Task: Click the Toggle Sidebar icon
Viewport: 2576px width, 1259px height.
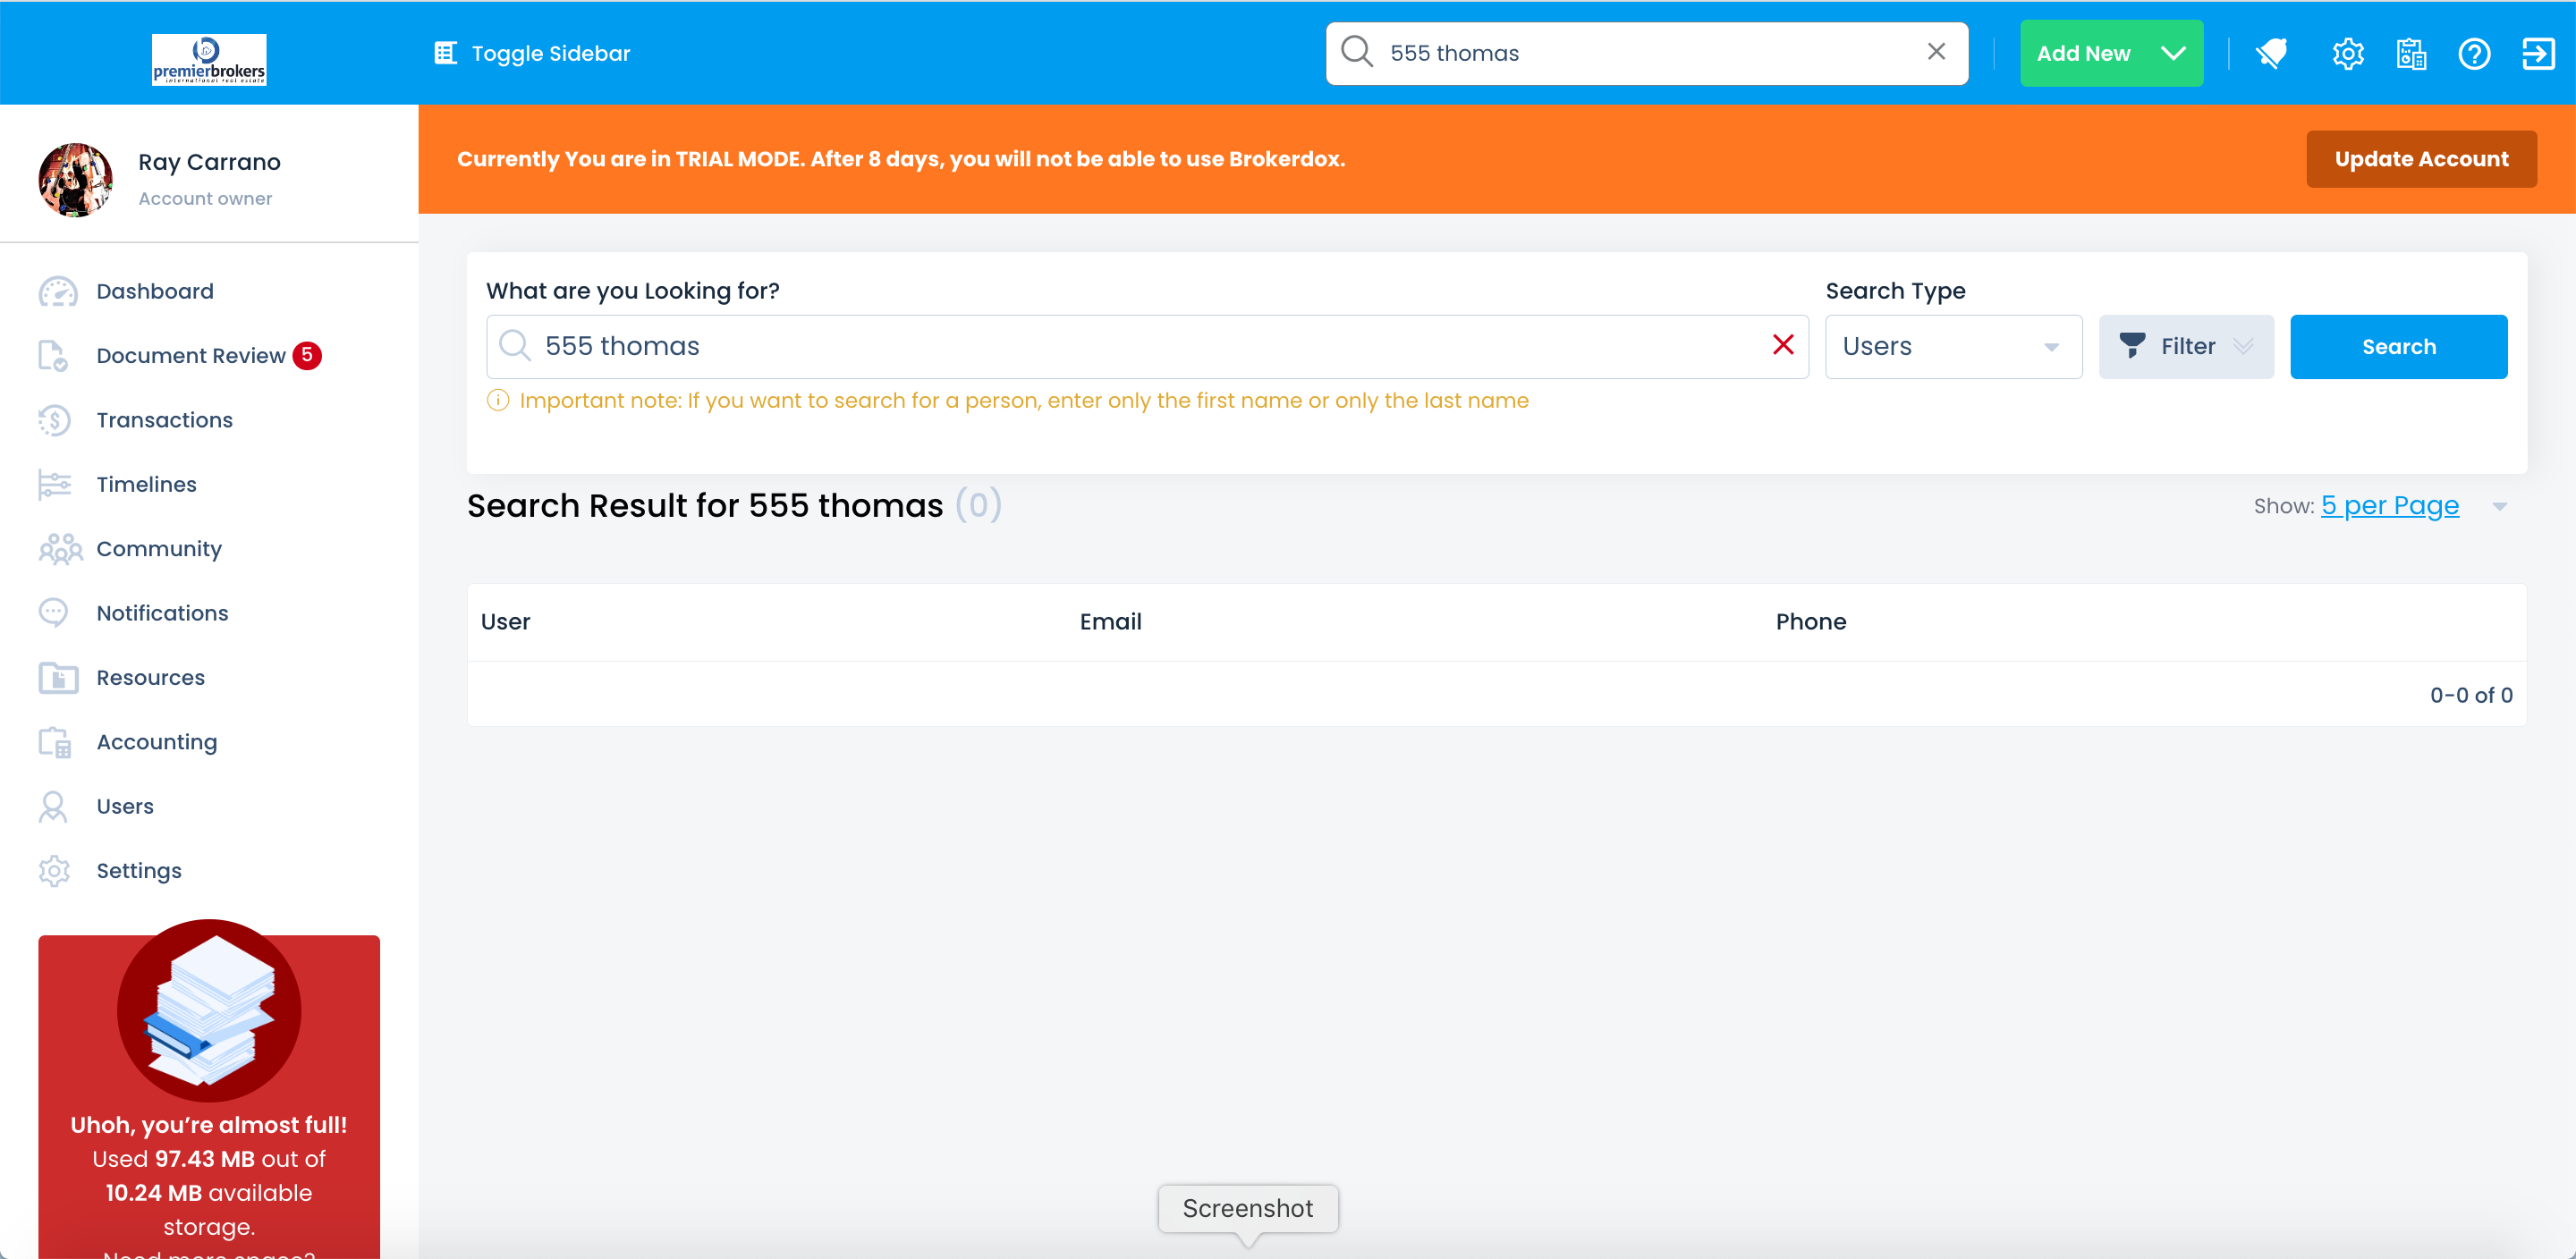Action: click(x=445, y=53)
